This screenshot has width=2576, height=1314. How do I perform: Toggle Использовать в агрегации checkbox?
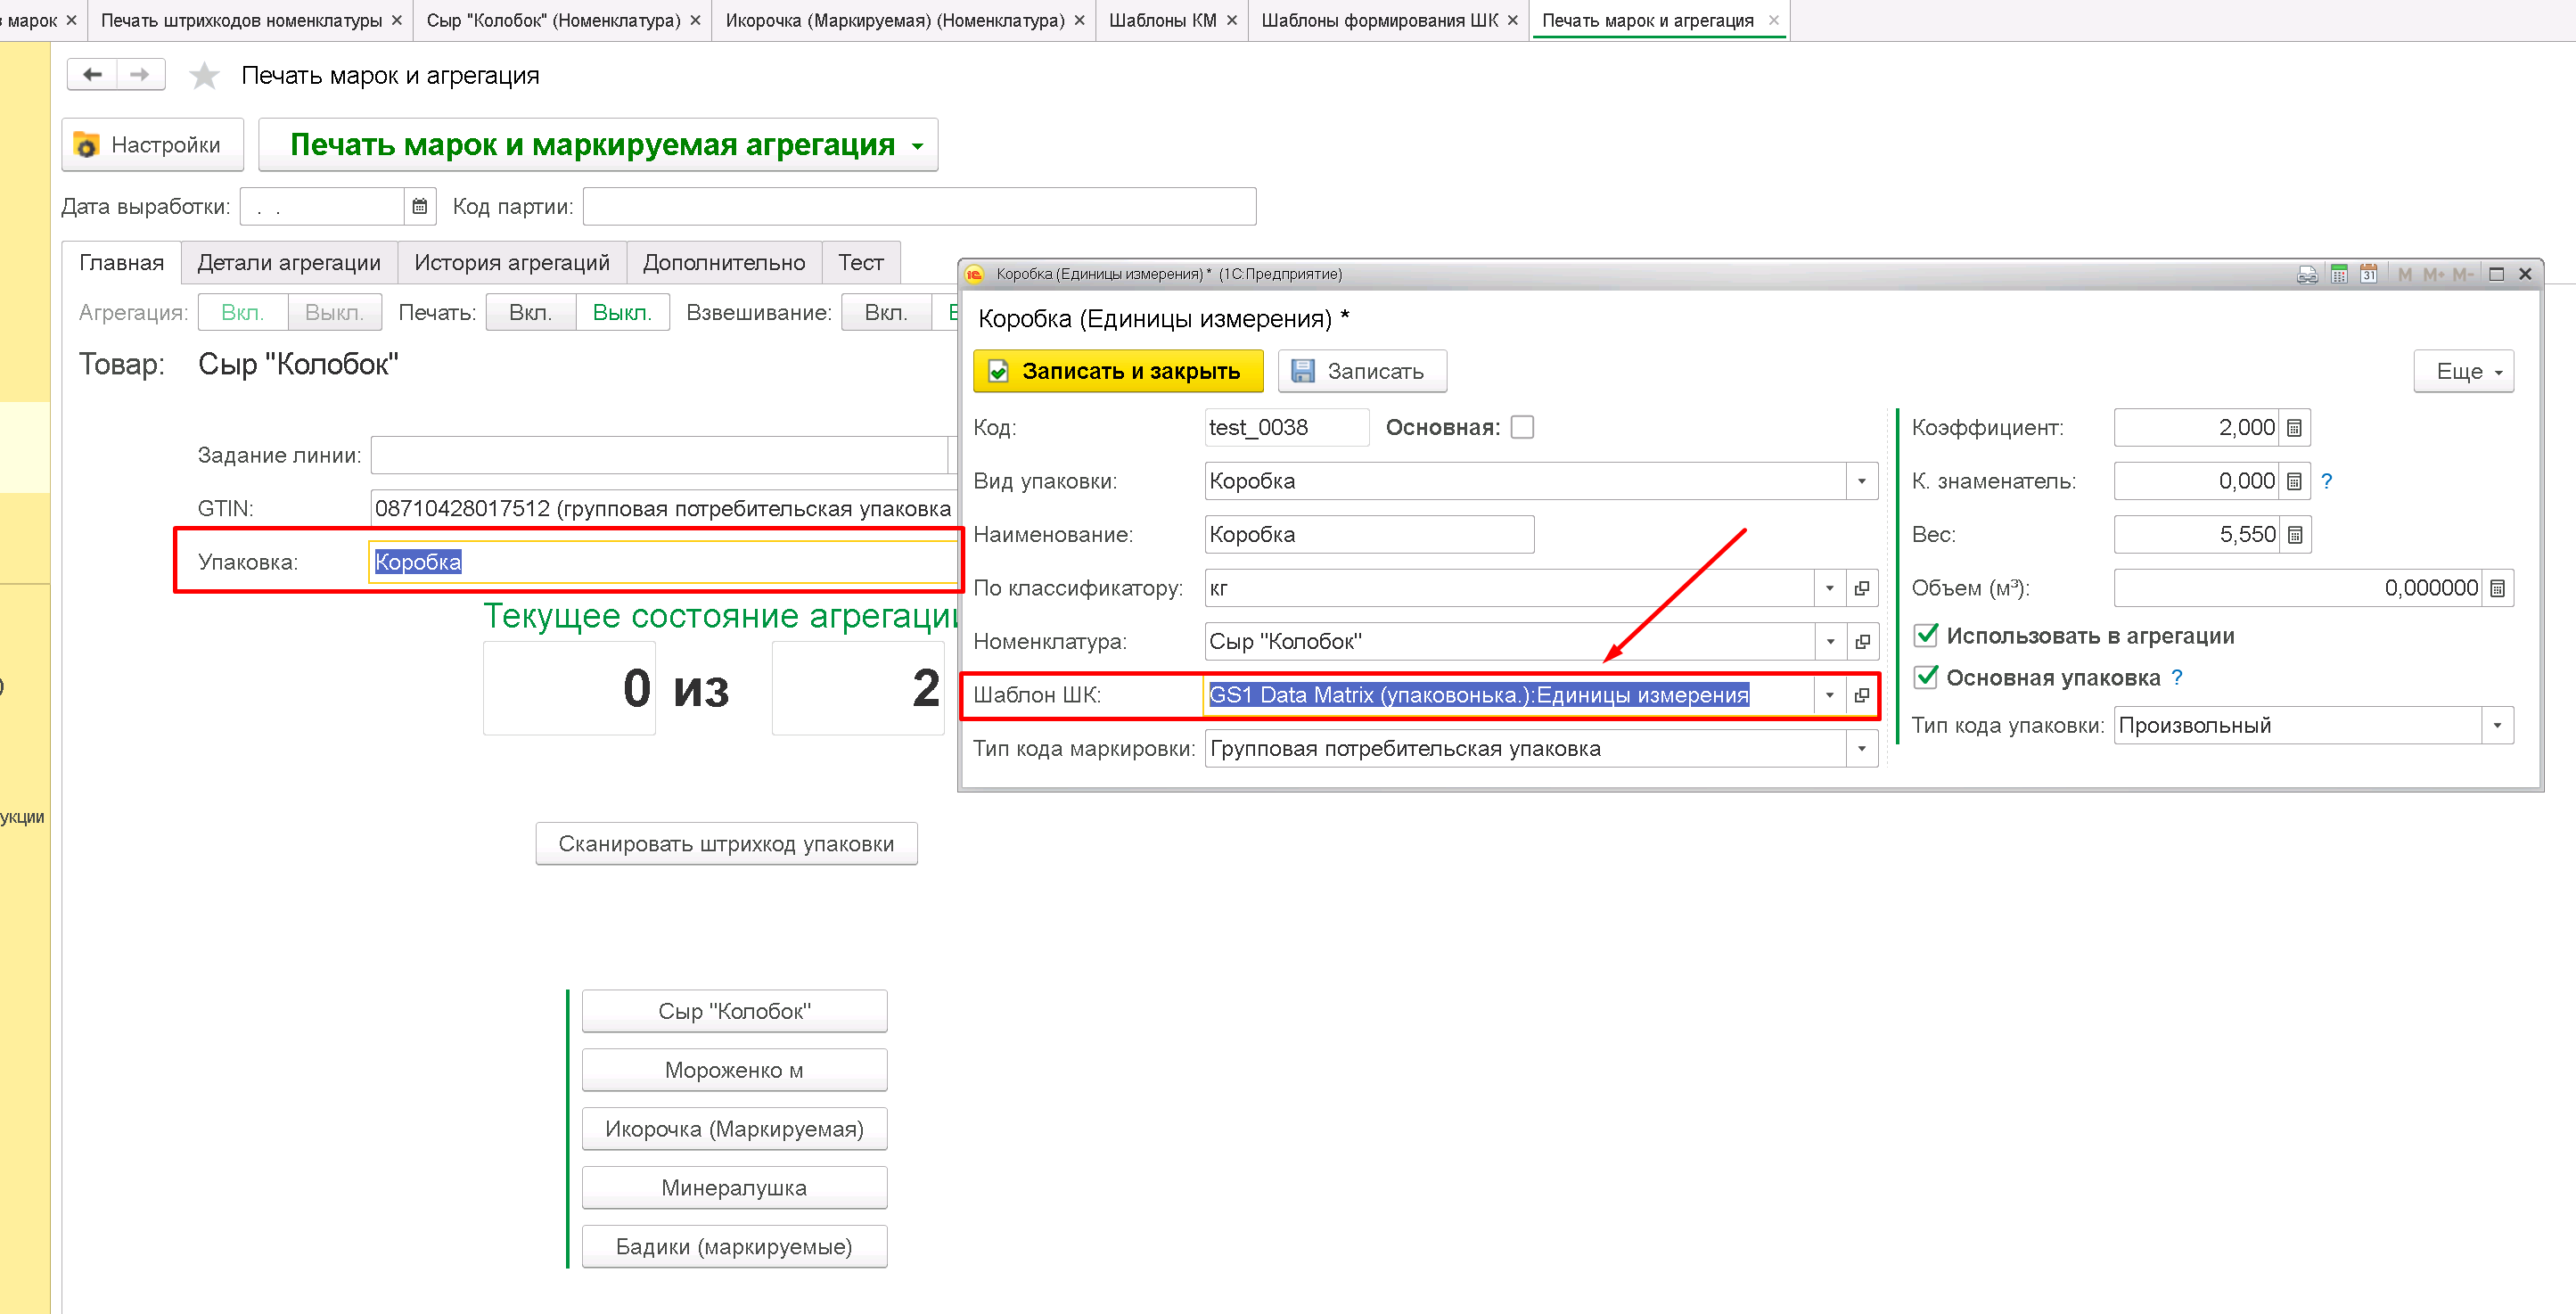1926,635
